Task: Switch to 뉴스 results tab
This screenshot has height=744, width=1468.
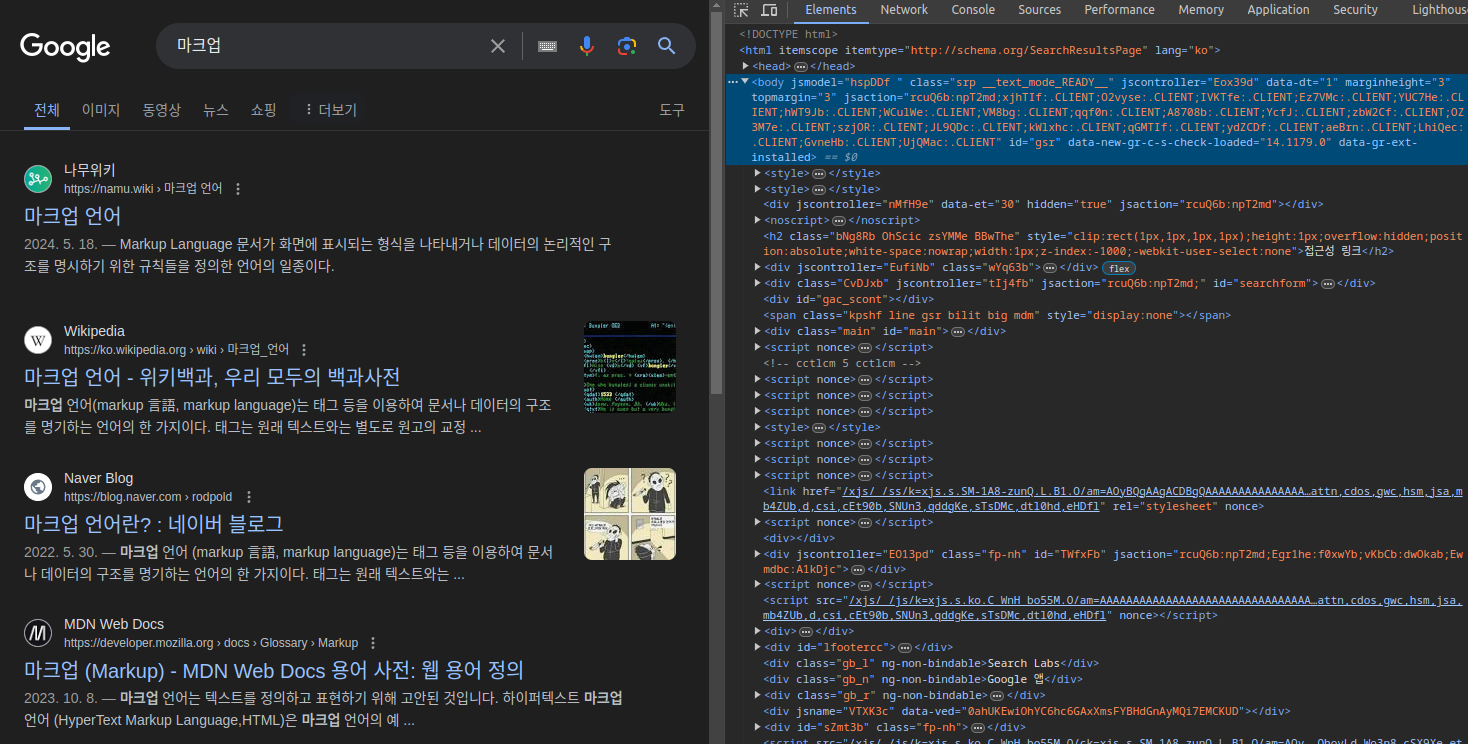Action: 216,110
